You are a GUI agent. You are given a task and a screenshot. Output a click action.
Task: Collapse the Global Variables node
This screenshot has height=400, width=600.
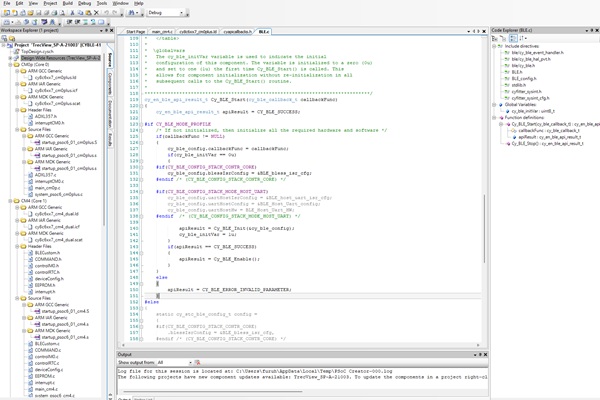point(494,104)
